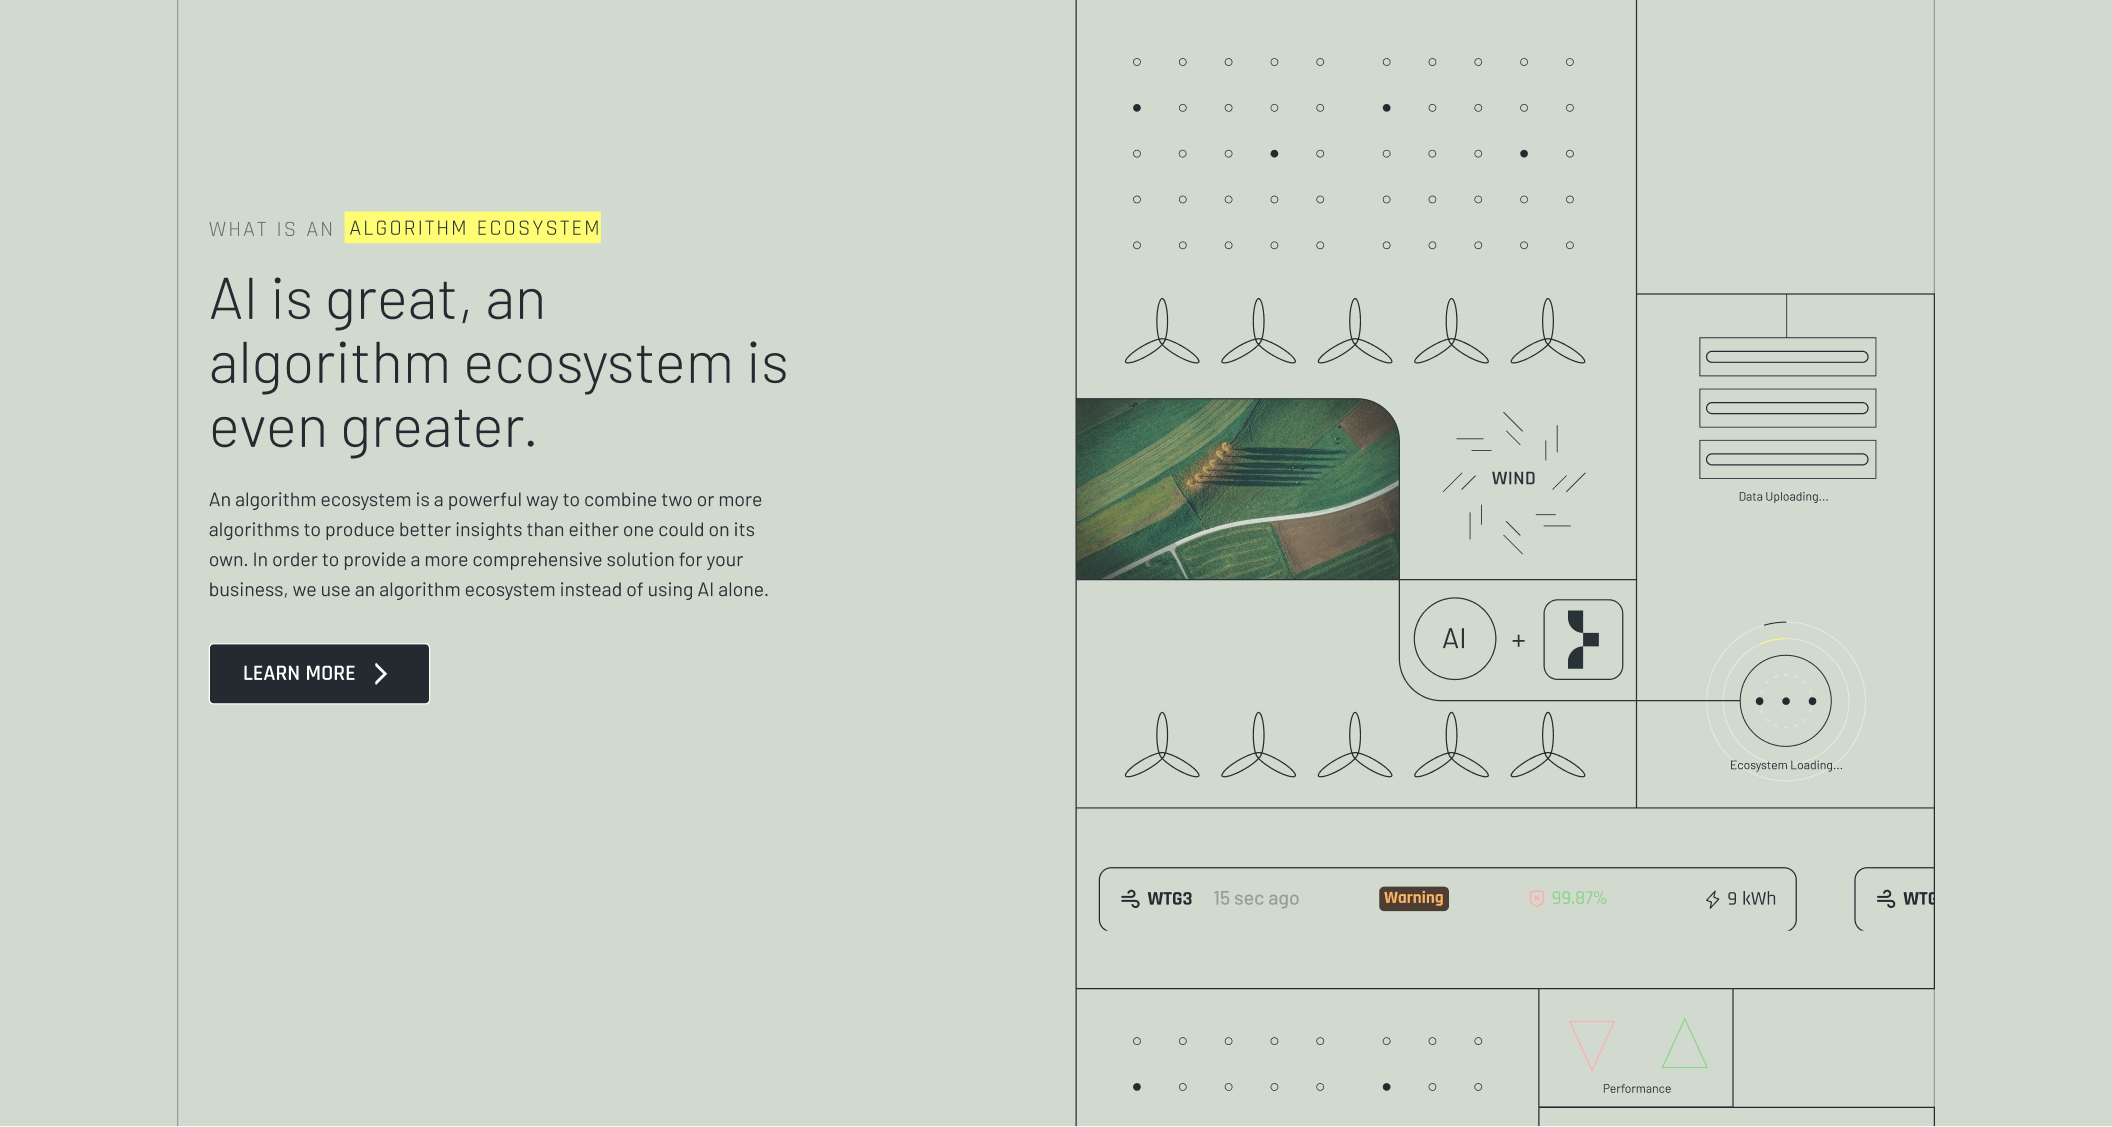Viewport: 2112px width, 1127px height.
Task: Click the 'Ecosystem Loading...' text
Action: point(1785,765)
